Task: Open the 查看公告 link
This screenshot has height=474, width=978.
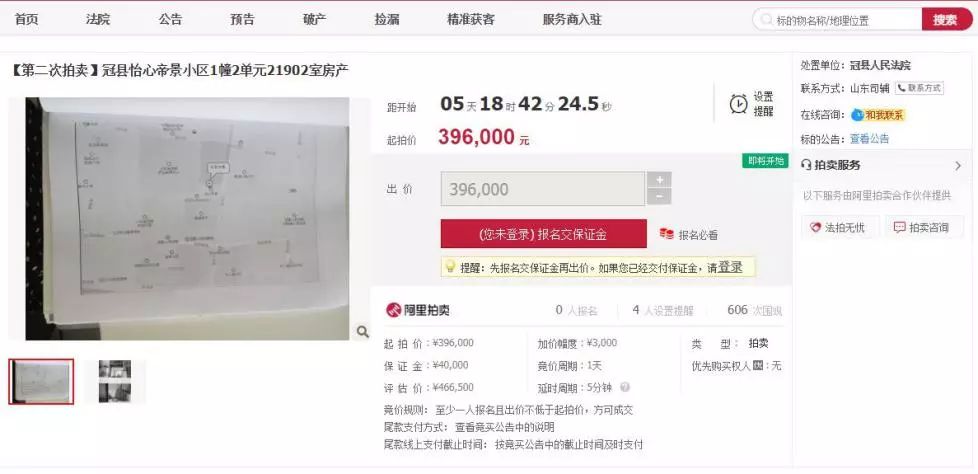Action: point(869,139)
